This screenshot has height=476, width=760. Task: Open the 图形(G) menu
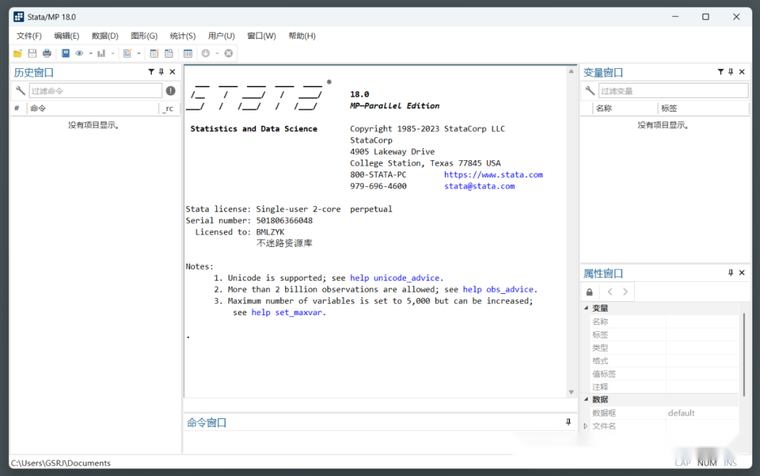pyautogui.click(x=144, y=36)
